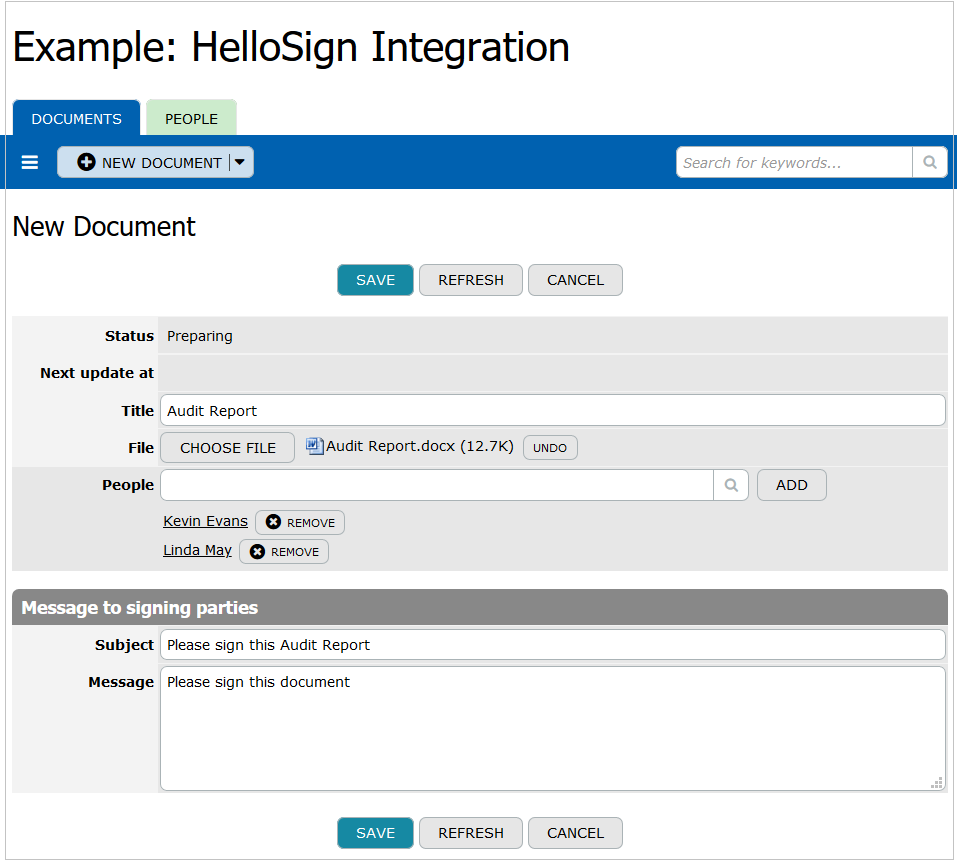
Task: Click the People lookup magnifier icon
Action: pos(731,485)
